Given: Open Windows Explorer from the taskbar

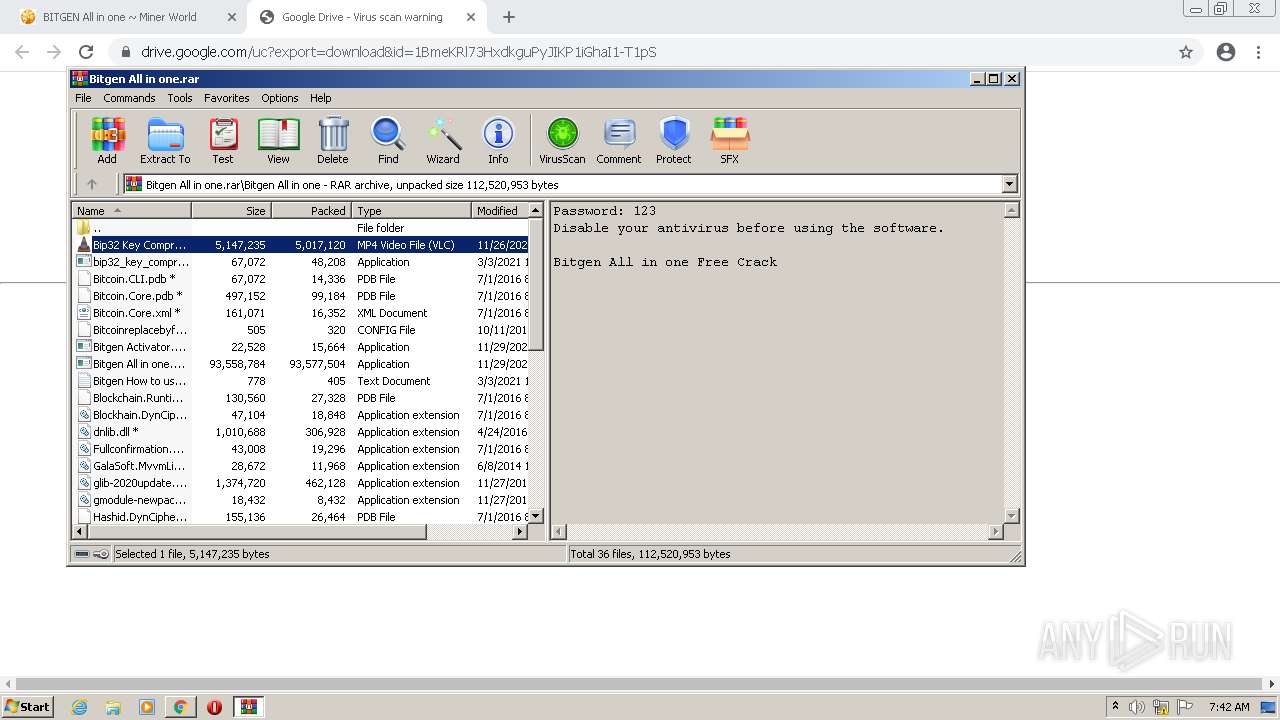Looking at the screenshot, I should tap(113, 707).
